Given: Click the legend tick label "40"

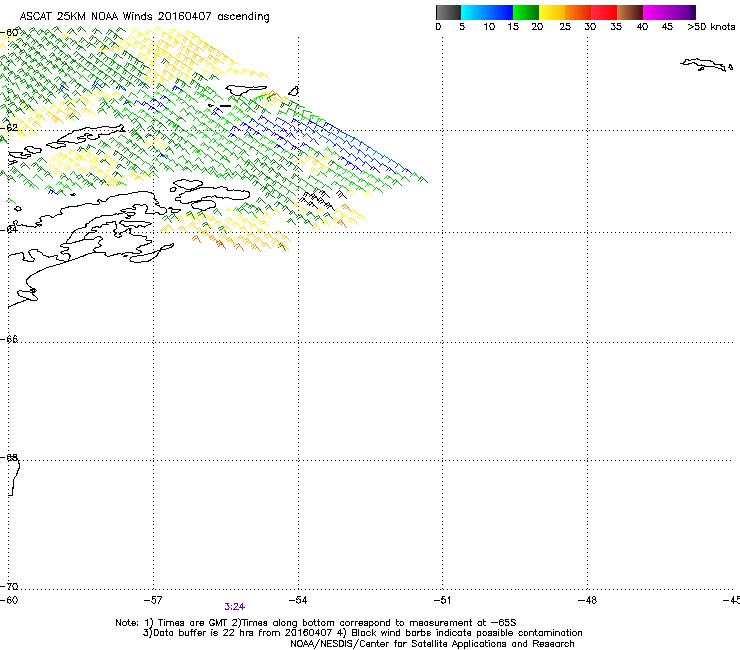Looking at the screenshot, I should pyautogui.click(x=642, y=27).
